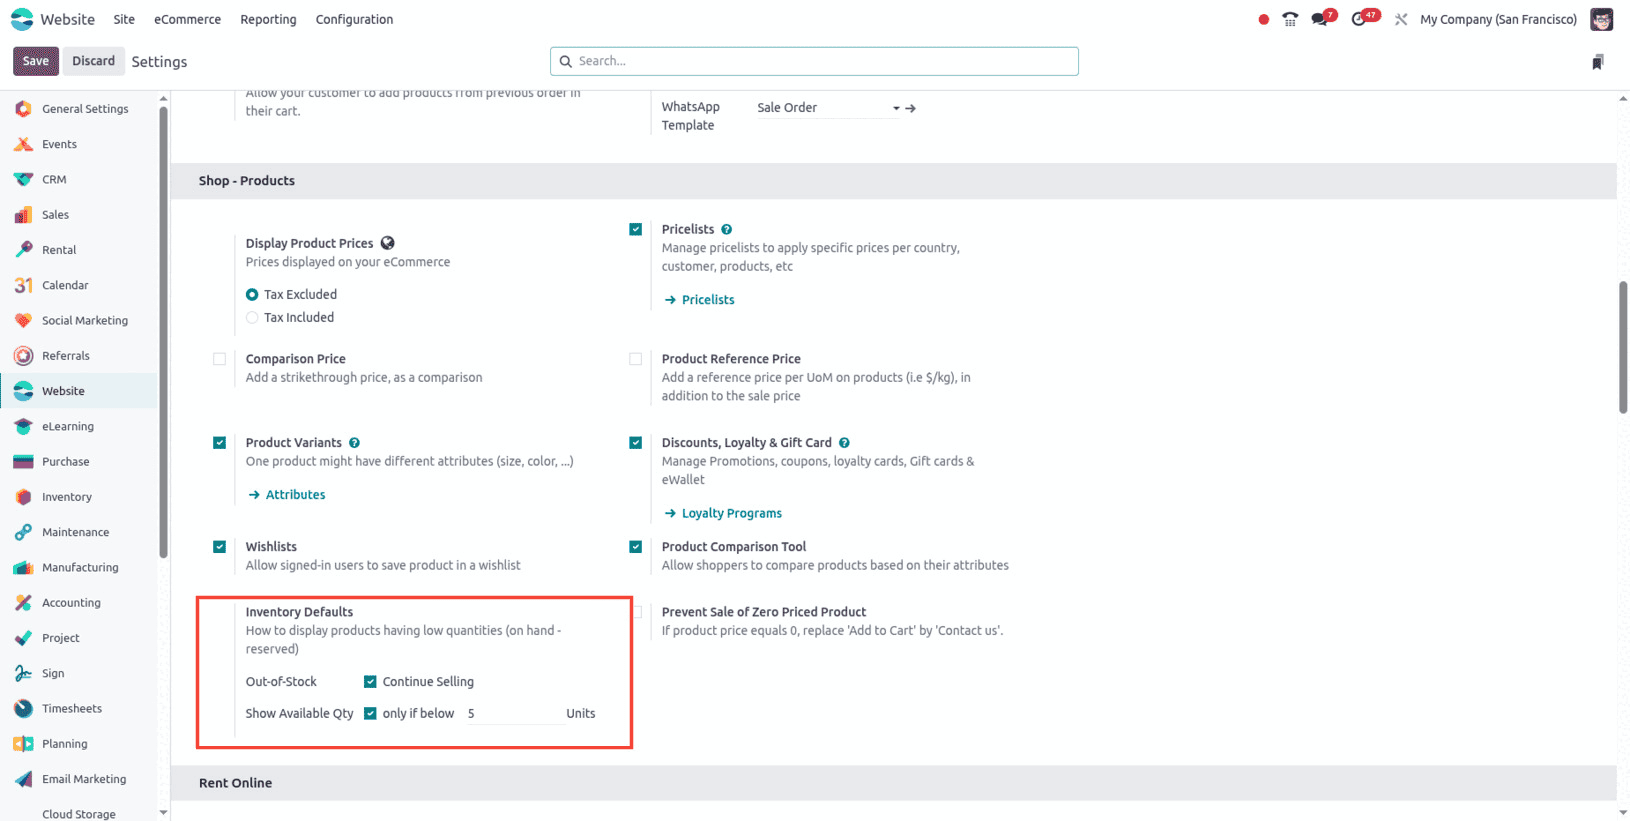Uncheck the Wishlists checkbox
1630x821 pixels.
220,547
